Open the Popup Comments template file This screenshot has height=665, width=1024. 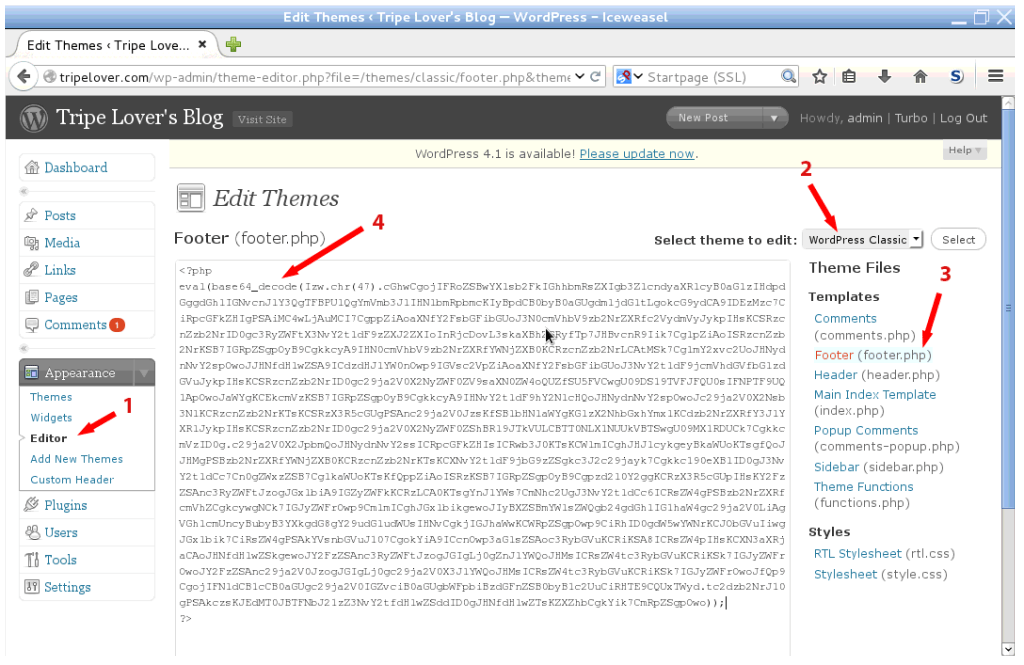[x=865, y=430]
